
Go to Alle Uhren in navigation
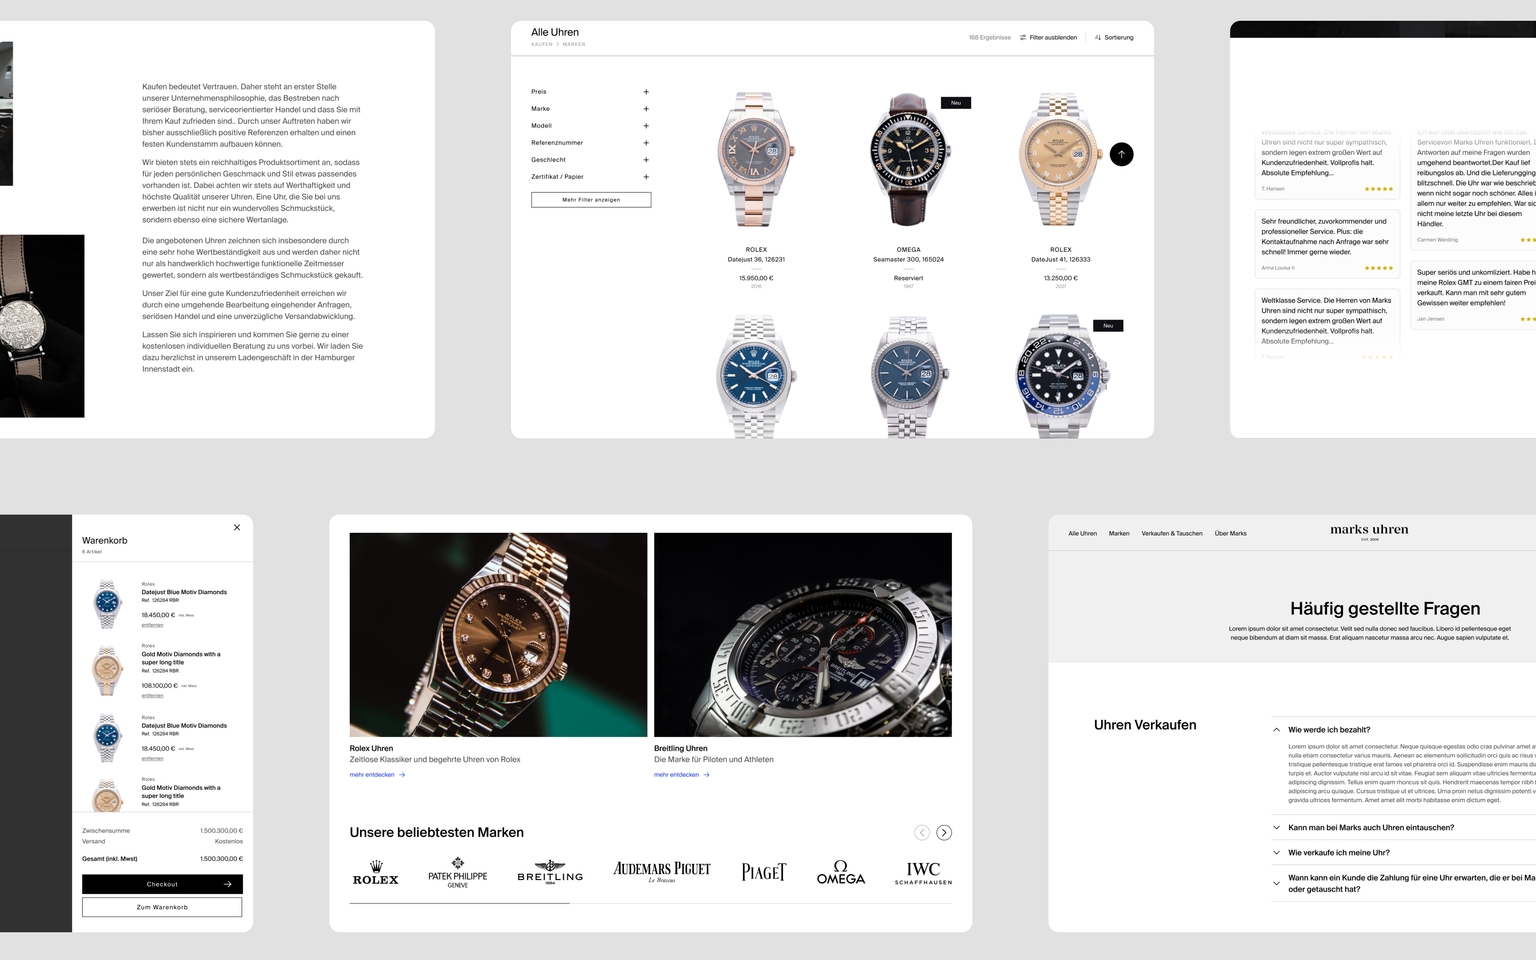click(1082, 534)
